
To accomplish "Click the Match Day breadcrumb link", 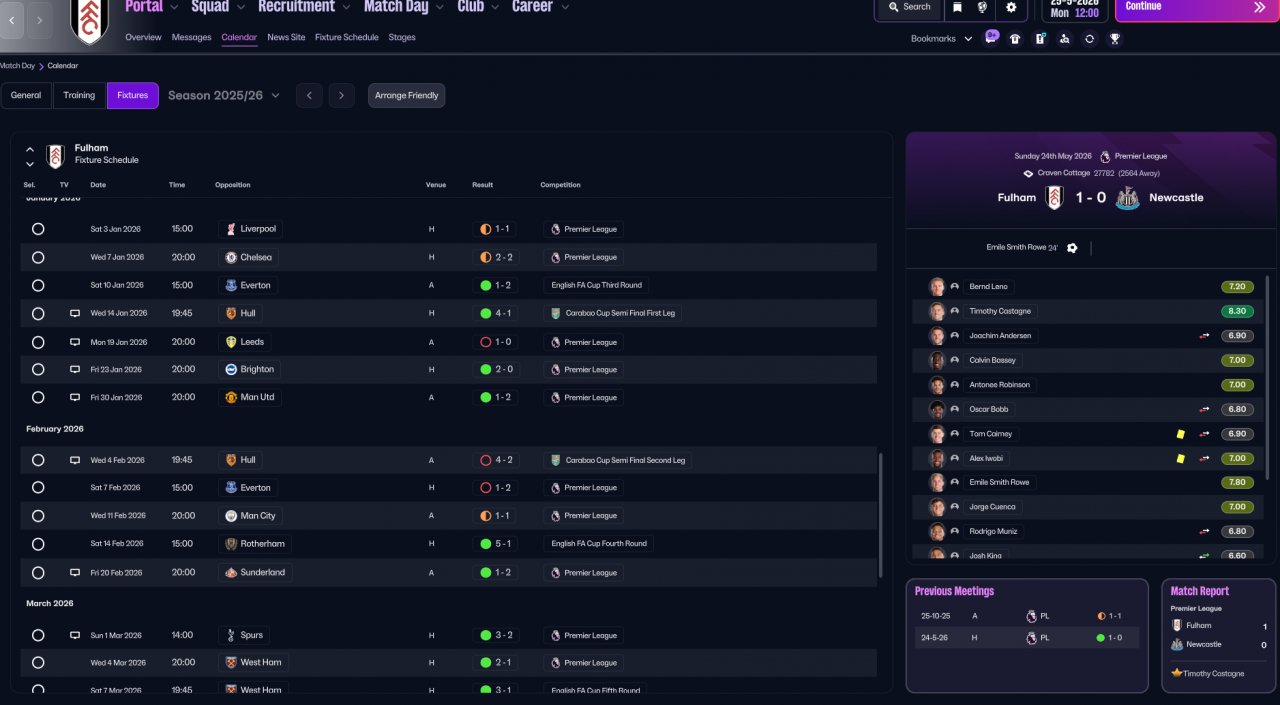I will 17,66.
